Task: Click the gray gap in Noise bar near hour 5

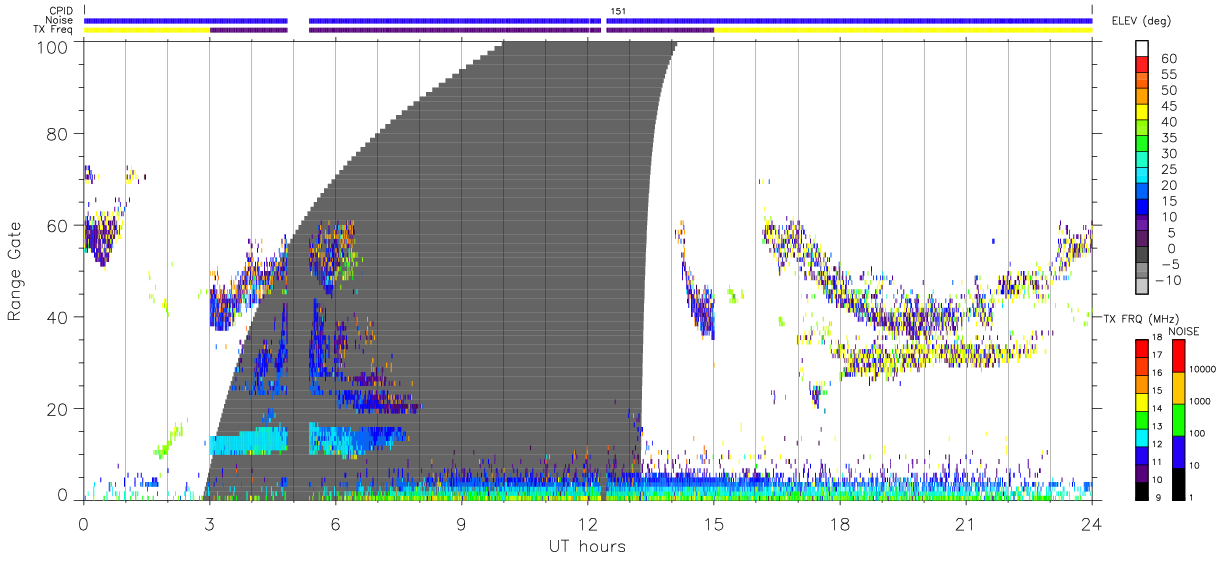Action: tap(298, 20)
